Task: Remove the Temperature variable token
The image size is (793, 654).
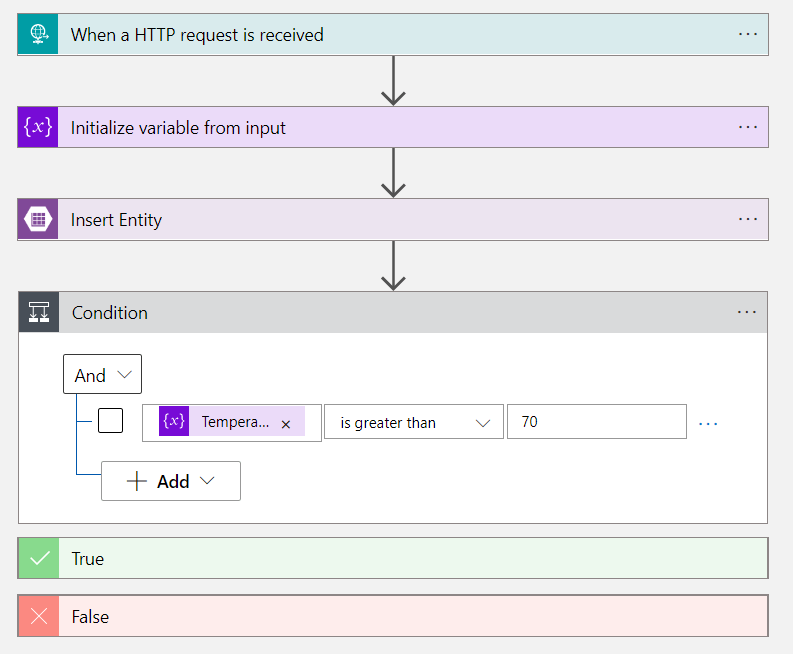Action: [x=286, y=424]
